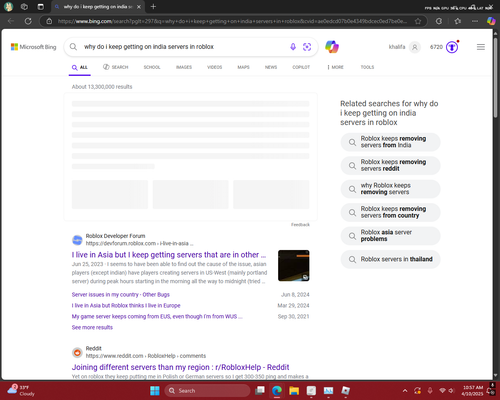Open 'My game server keeps coming from EUS' link
500x400 pixels.
point(157,316)
